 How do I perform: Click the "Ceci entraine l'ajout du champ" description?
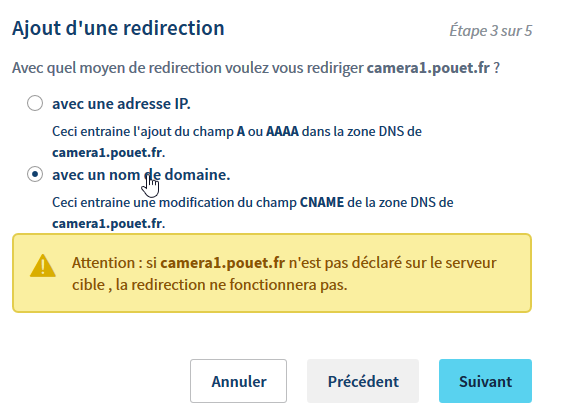click(x=143, y=131)
